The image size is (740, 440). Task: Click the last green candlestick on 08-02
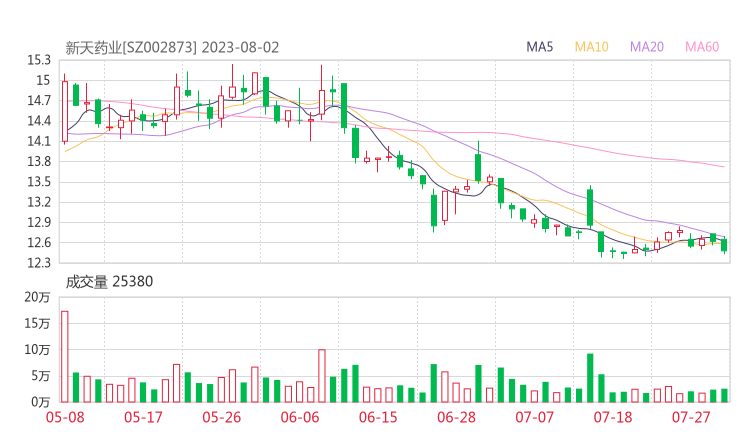[724, 245]
